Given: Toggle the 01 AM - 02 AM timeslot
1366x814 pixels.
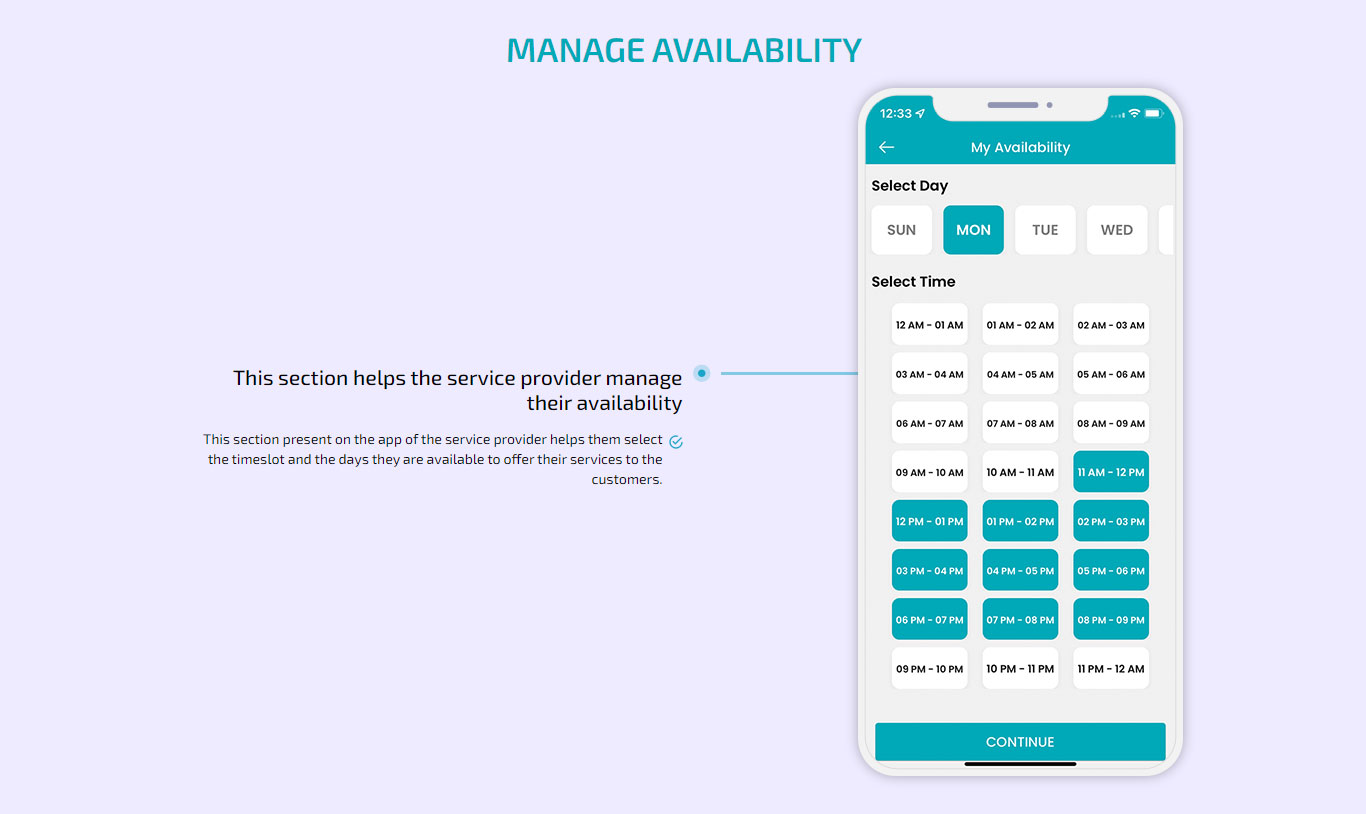Looking at the screenshot, I should click(x=1020, y=325).
